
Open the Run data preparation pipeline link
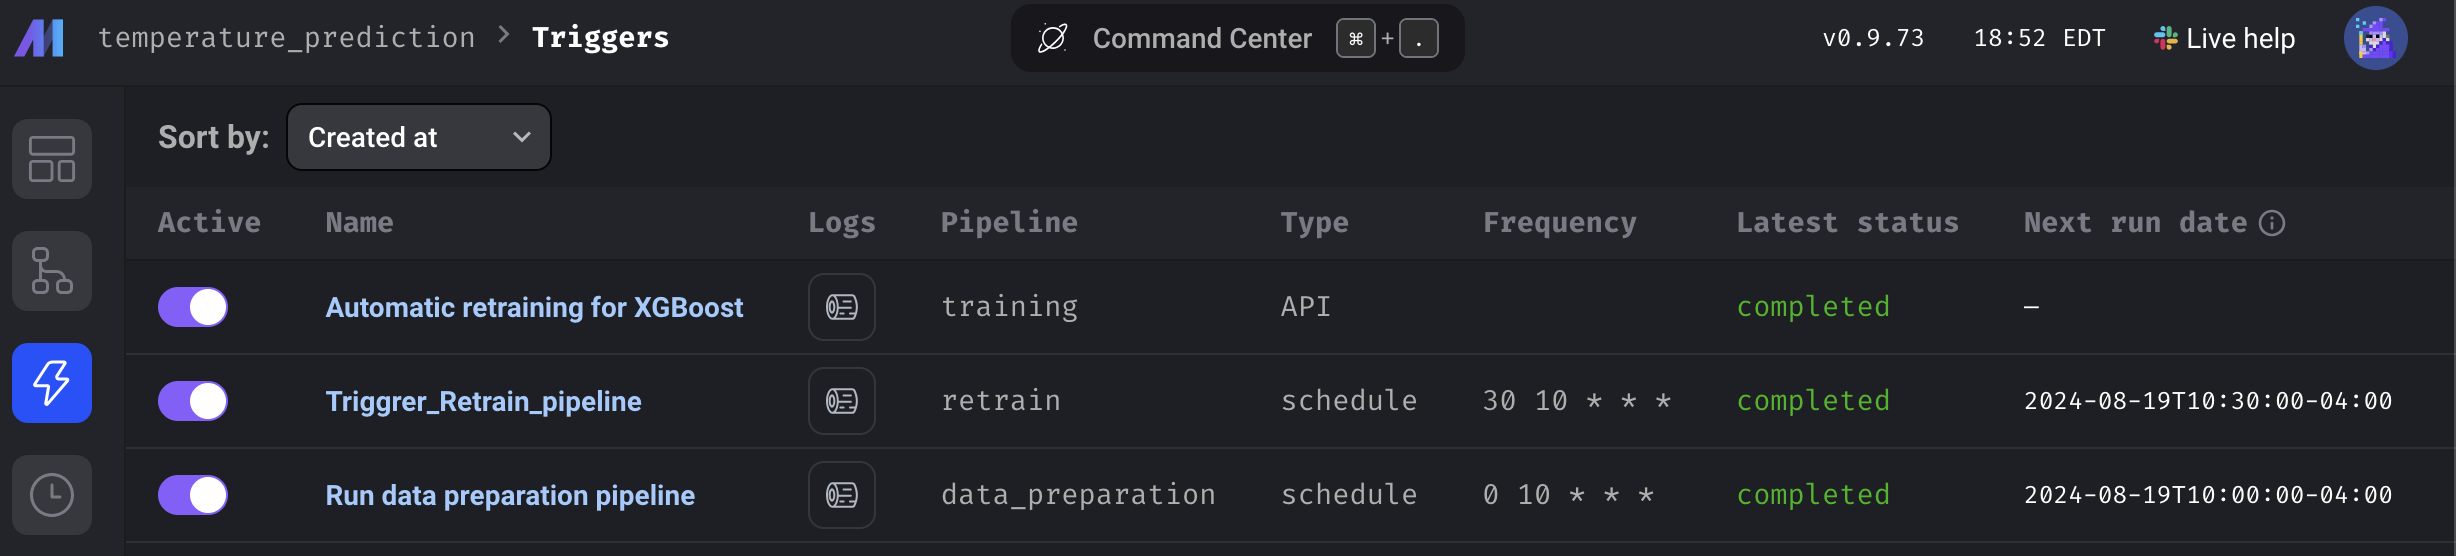pos(510,495)
